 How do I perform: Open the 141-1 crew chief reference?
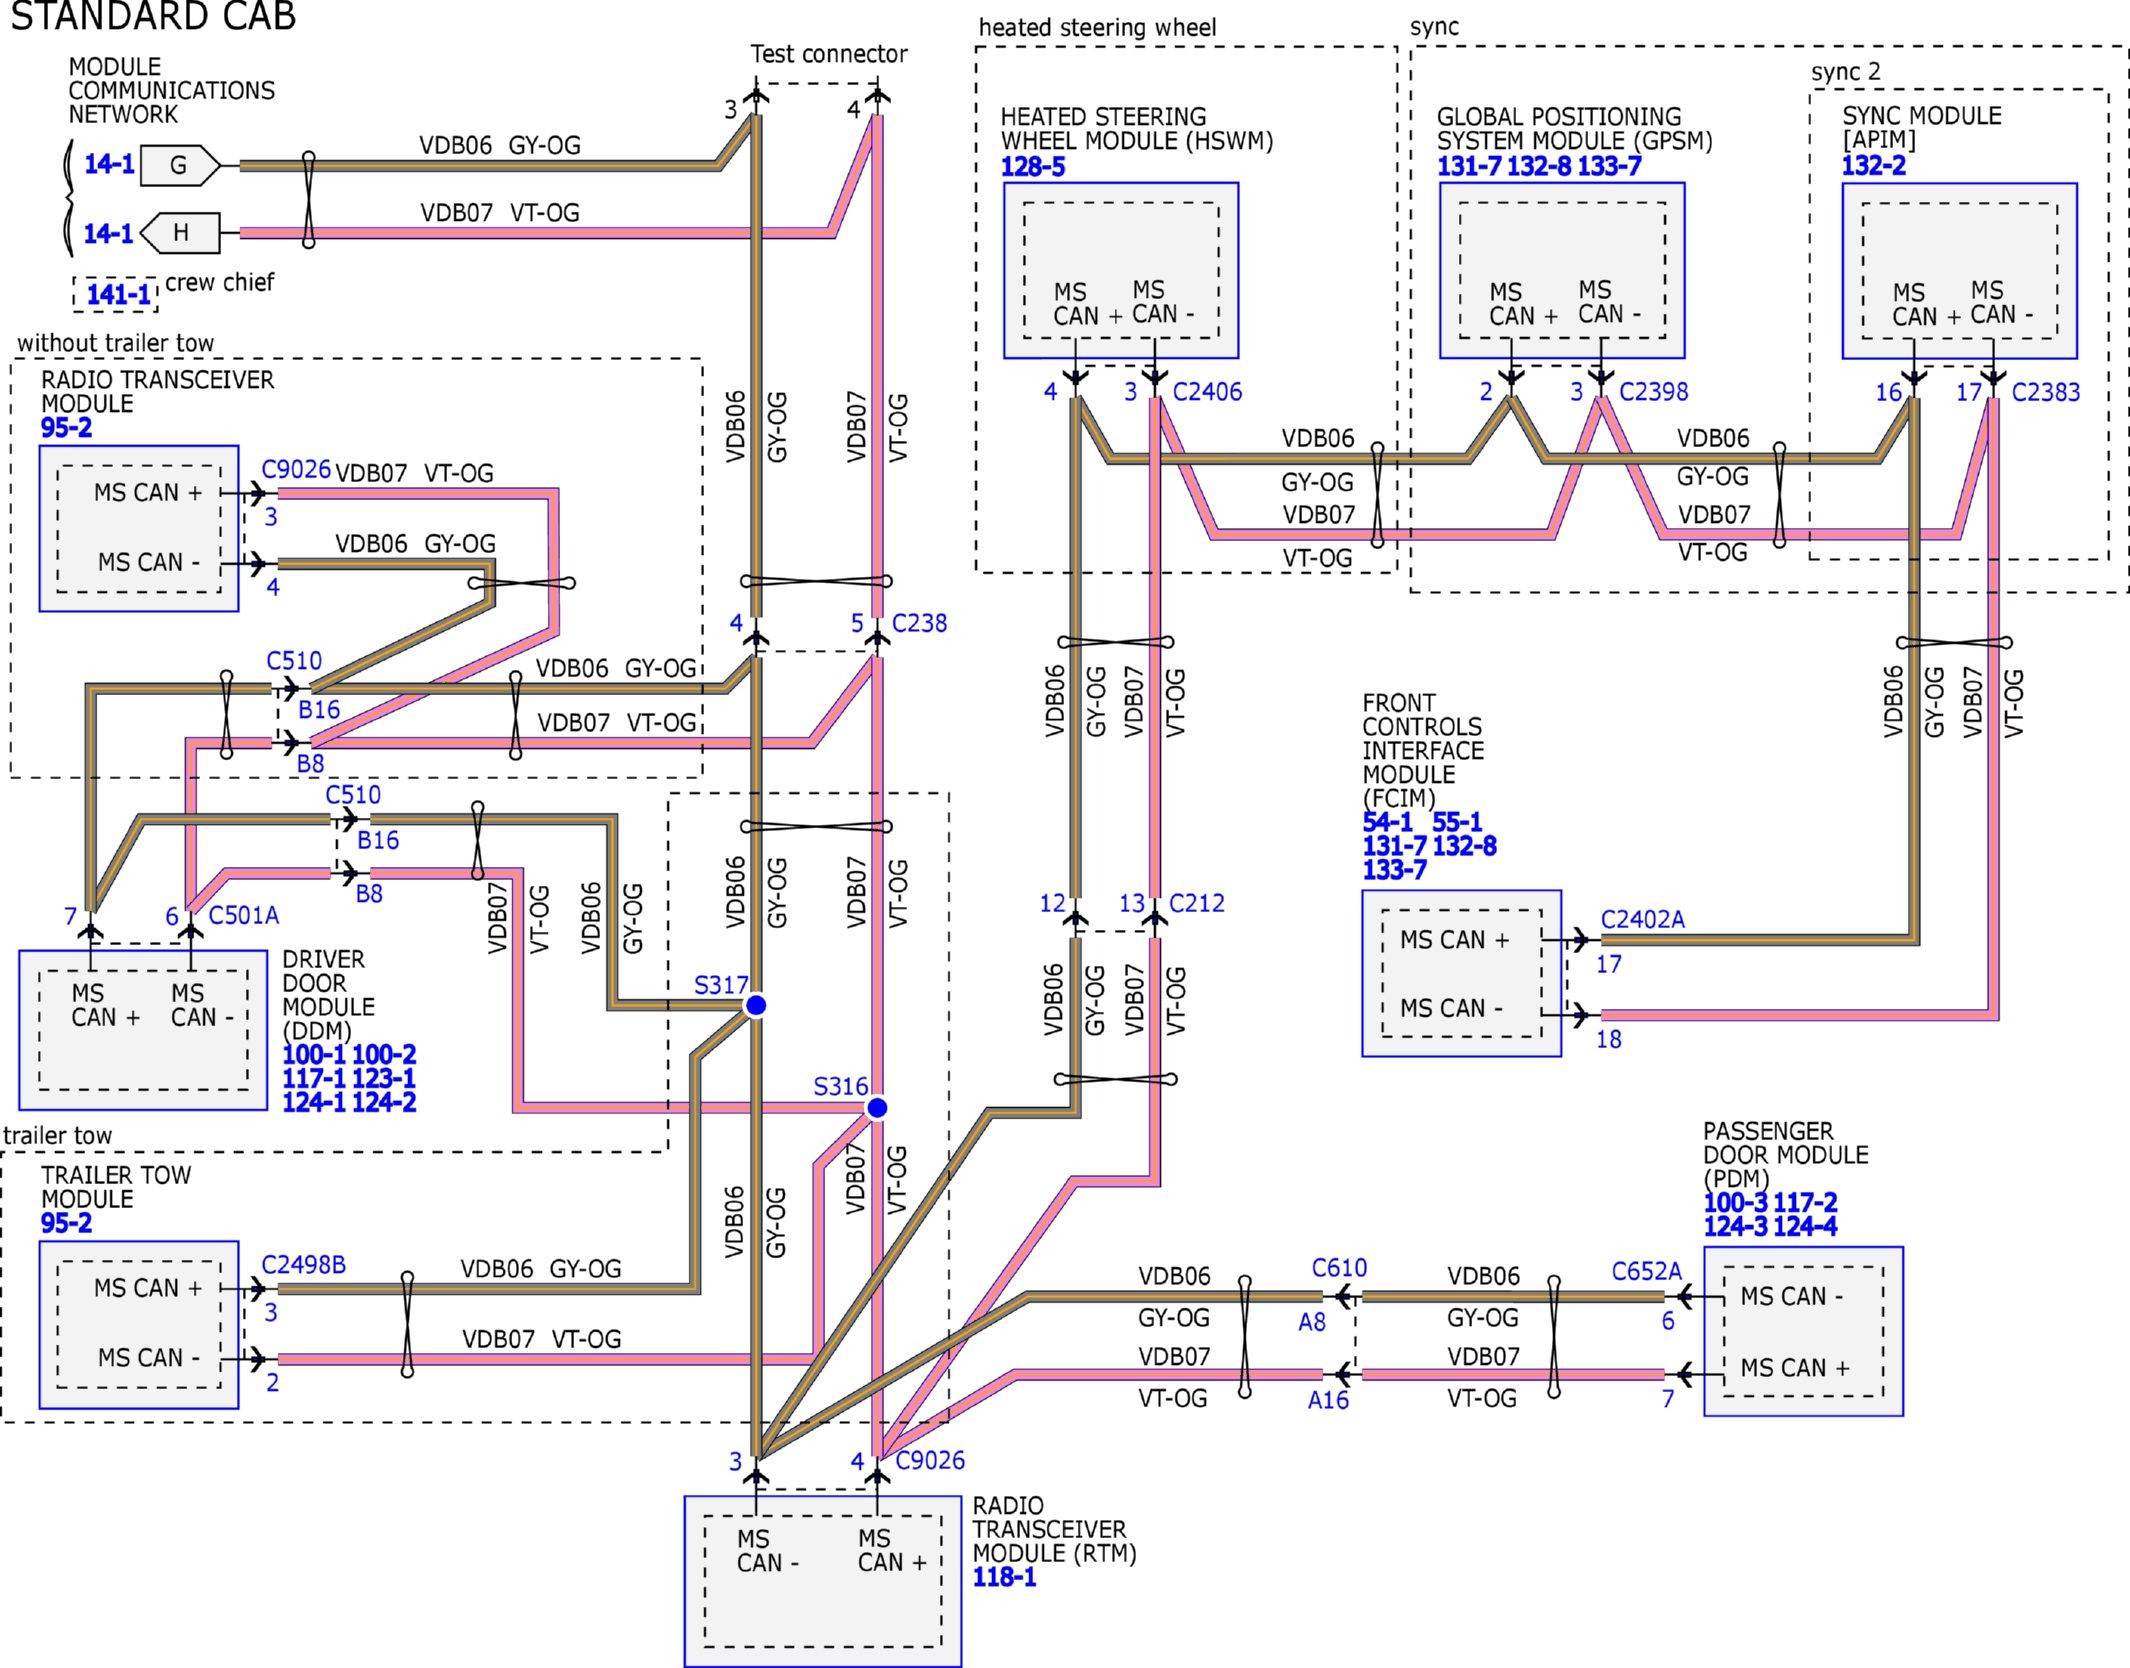pyautogui.click(x=118, y=295)
